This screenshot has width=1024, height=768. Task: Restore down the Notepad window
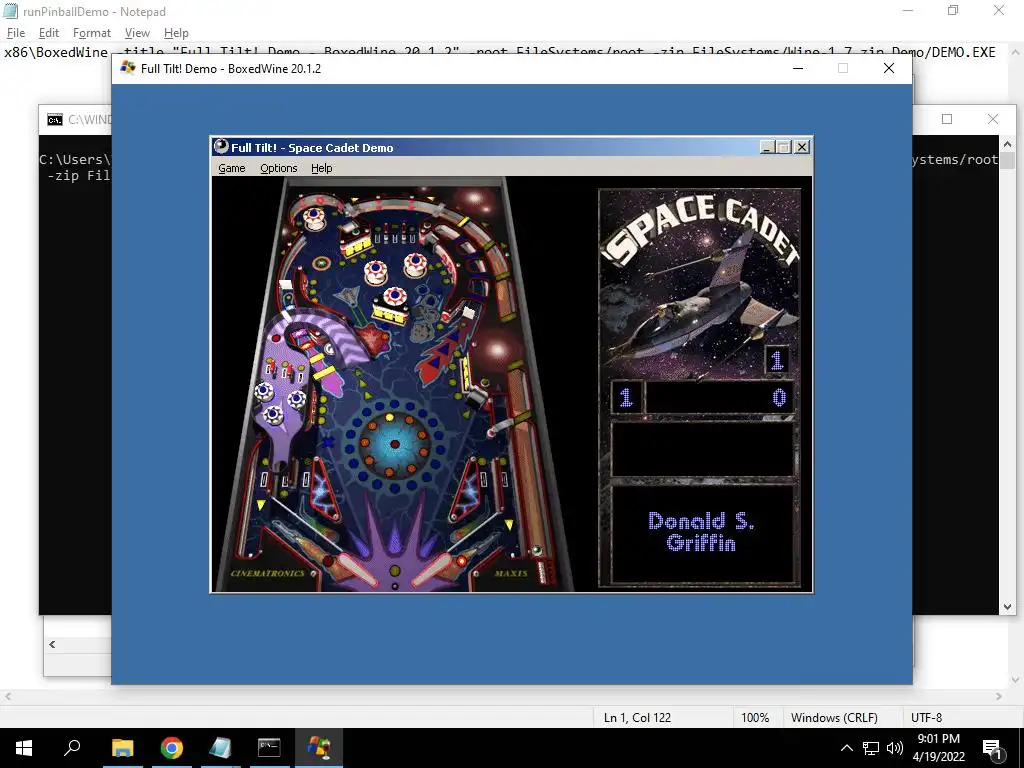(953, 10)
